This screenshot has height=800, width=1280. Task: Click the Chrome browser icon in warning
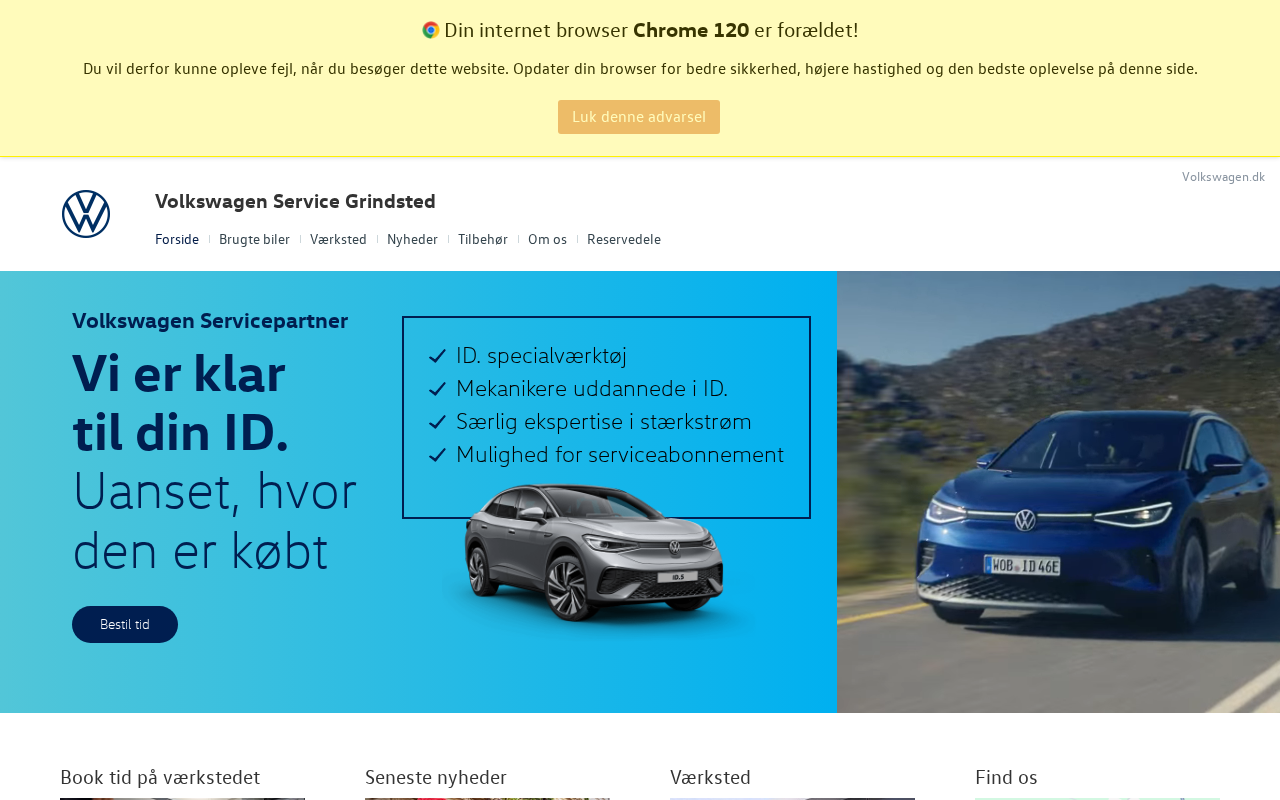coord(431,30)
